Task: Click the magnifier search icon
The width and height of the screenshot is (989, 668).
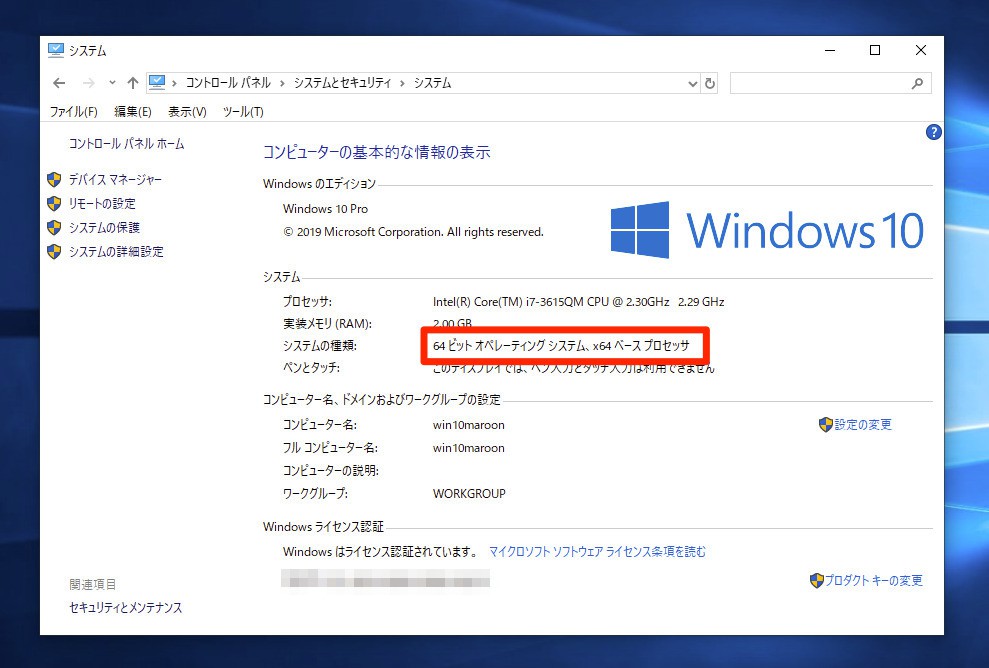Action: pos(918,83)
